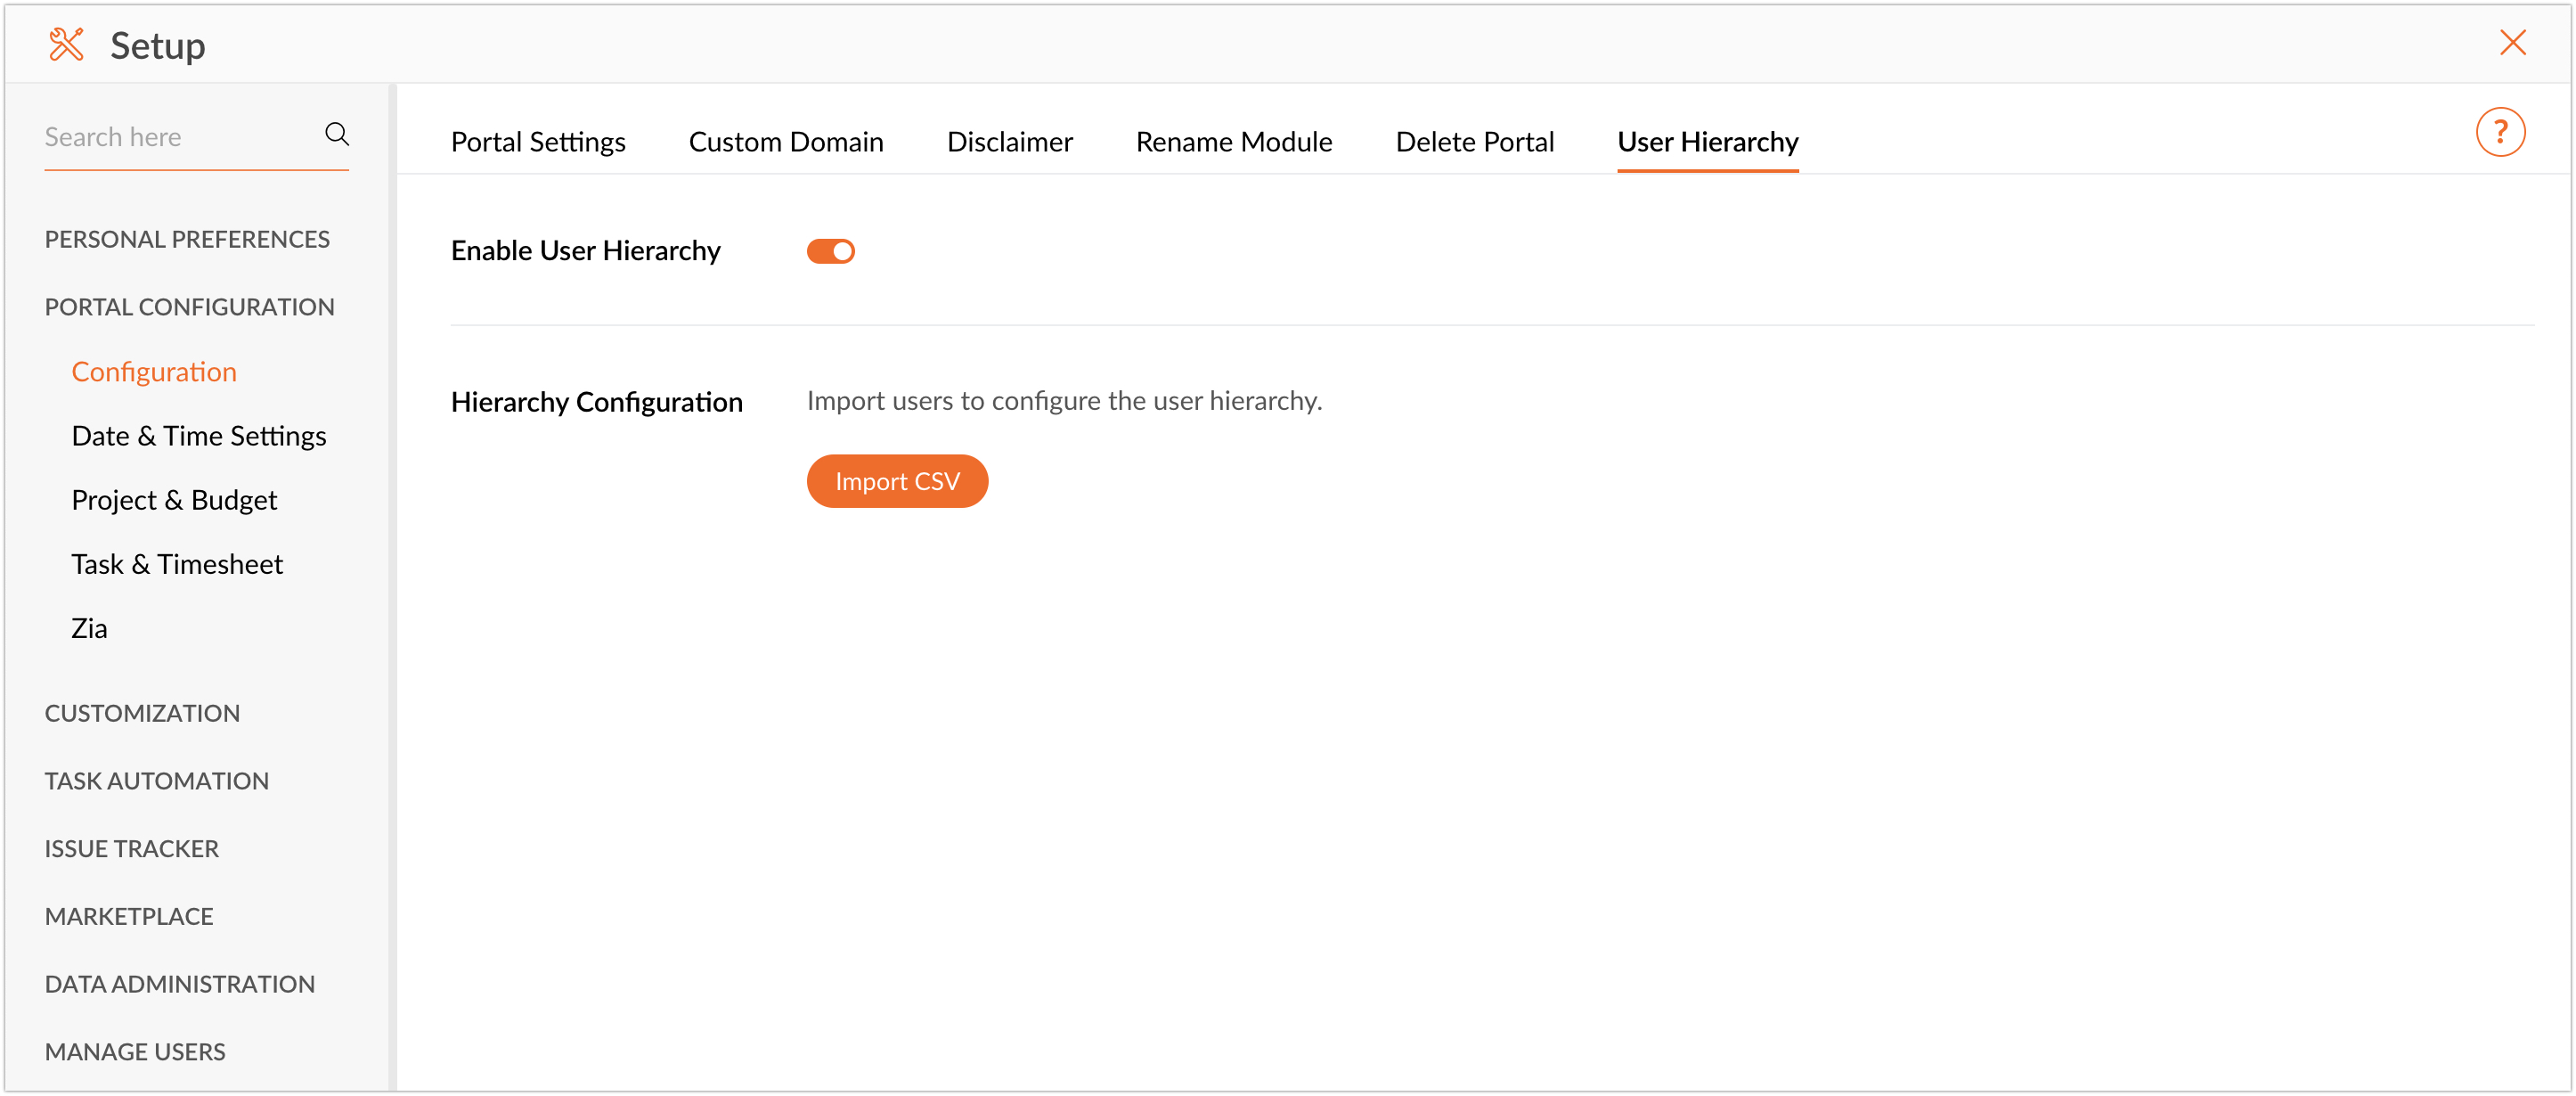This screenshot has height=1096, width=2576.
Task: Click the Setup tools icon
Action: pyautogui.click(x=66, y=45)
